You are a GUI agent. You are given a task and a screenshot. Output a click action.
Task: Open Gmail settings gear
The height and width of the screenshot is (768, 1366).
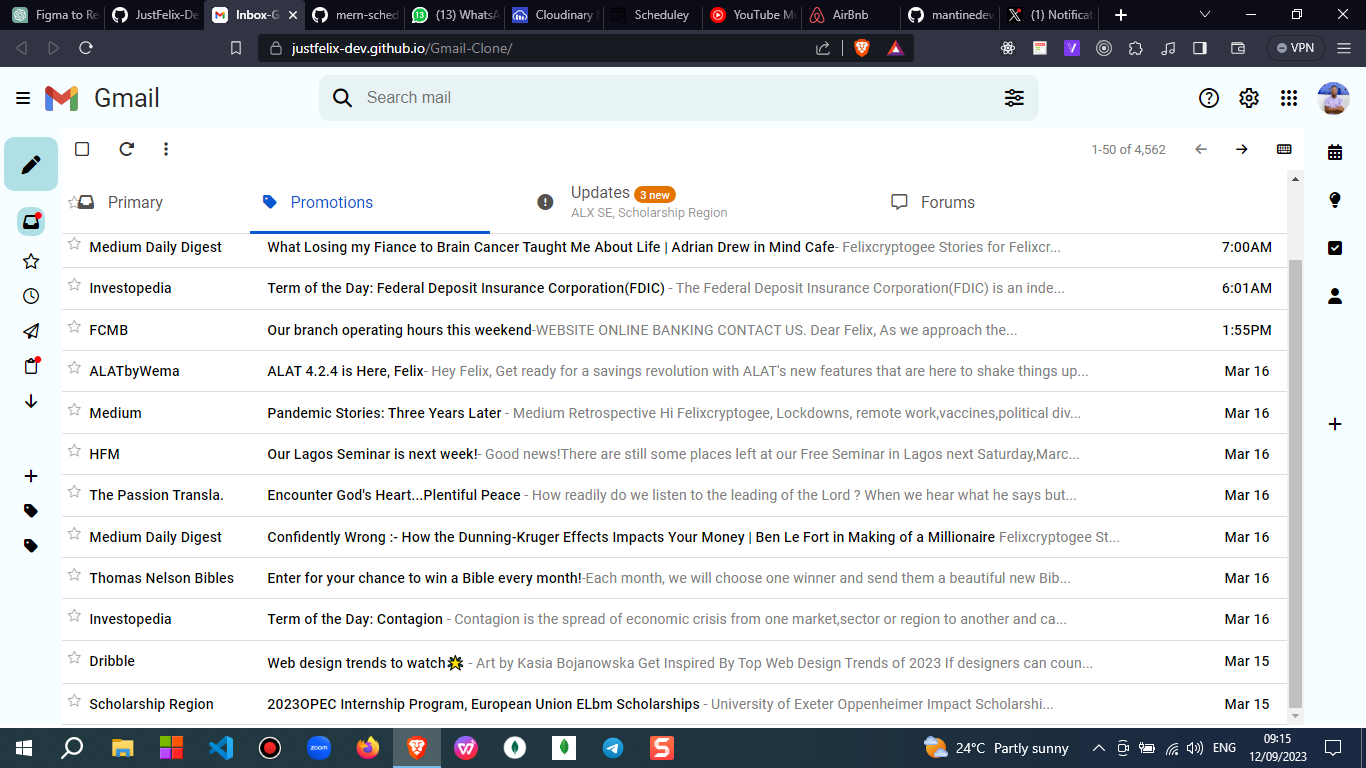pyautogui.click(x=1248, y=98)
